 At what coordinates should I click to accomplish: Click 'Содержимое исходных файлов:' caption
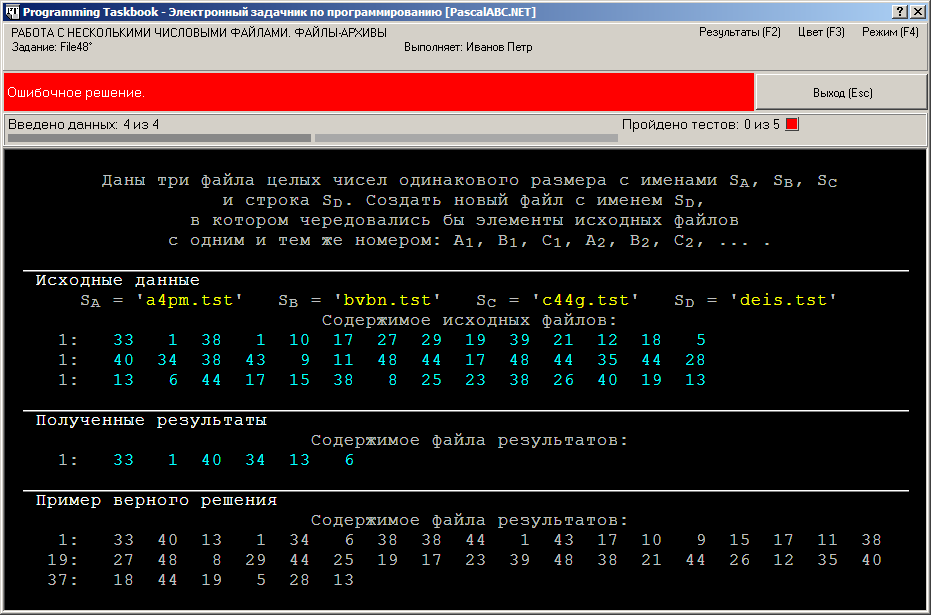pyautogui.click(x=470, y=321)
